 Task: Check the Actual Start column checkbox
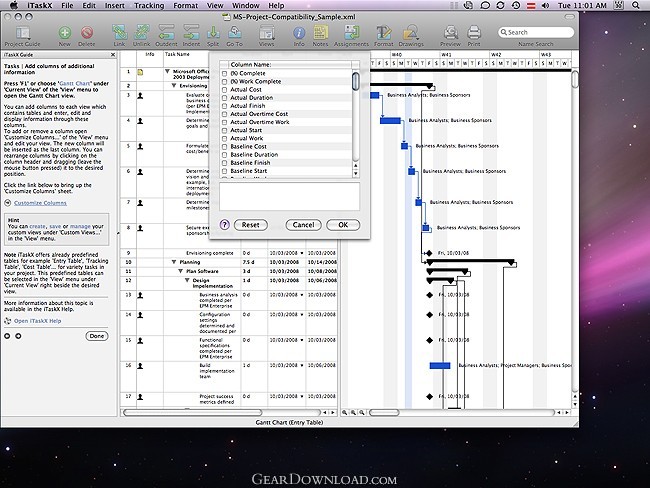point(224,130)
